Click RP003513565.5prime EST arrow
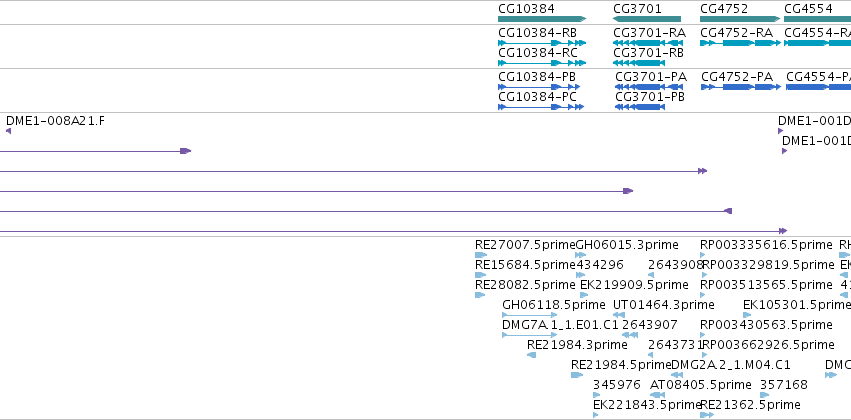 (x=703, y=295)
